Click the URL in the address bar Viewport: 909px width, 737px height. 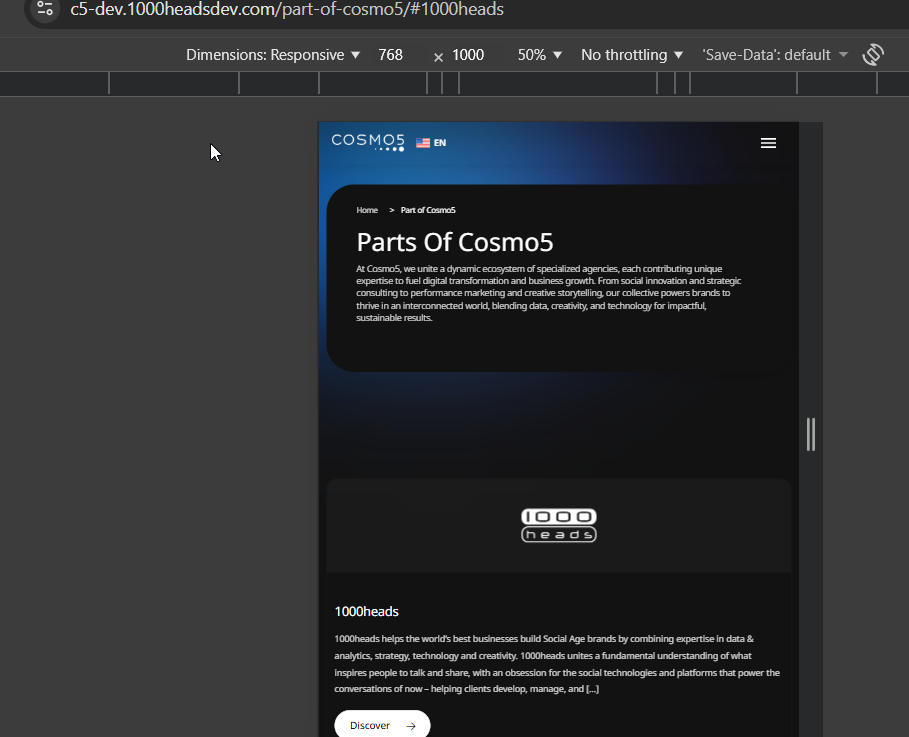coord(287,9)
